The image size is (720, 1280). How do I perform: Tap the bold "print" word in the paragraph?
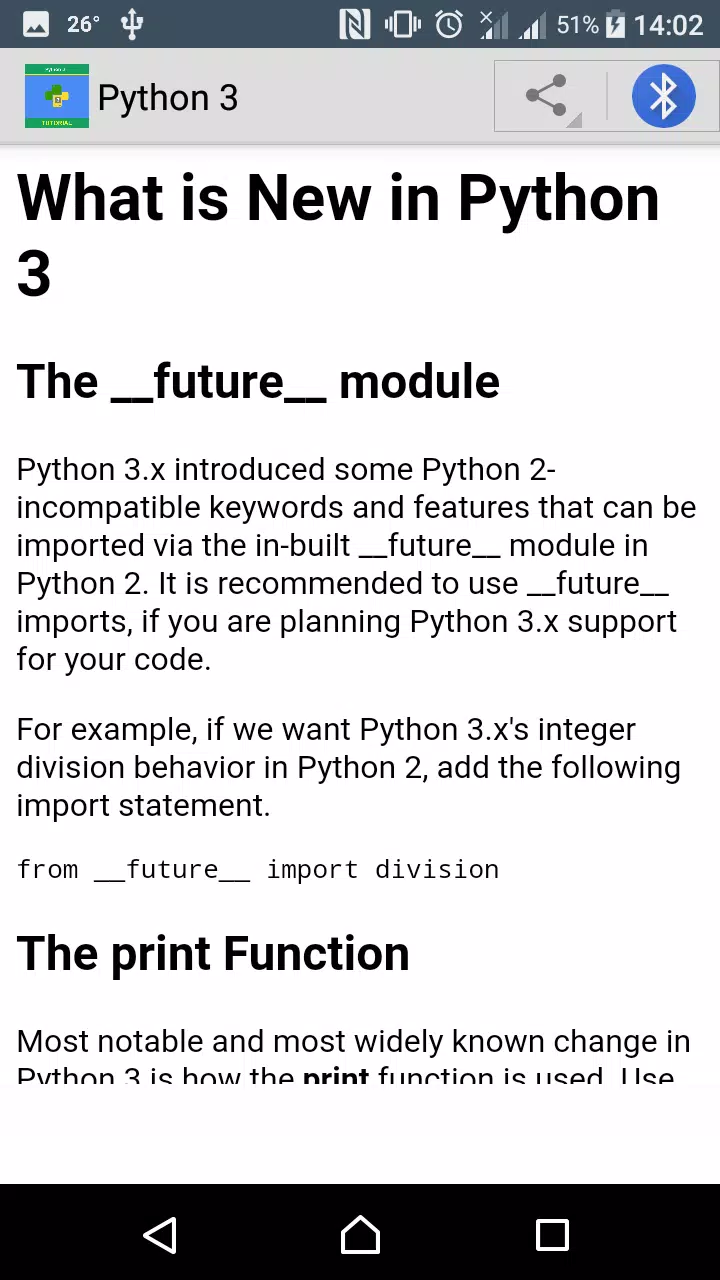pyautogui.click(x=336, y=1077)
